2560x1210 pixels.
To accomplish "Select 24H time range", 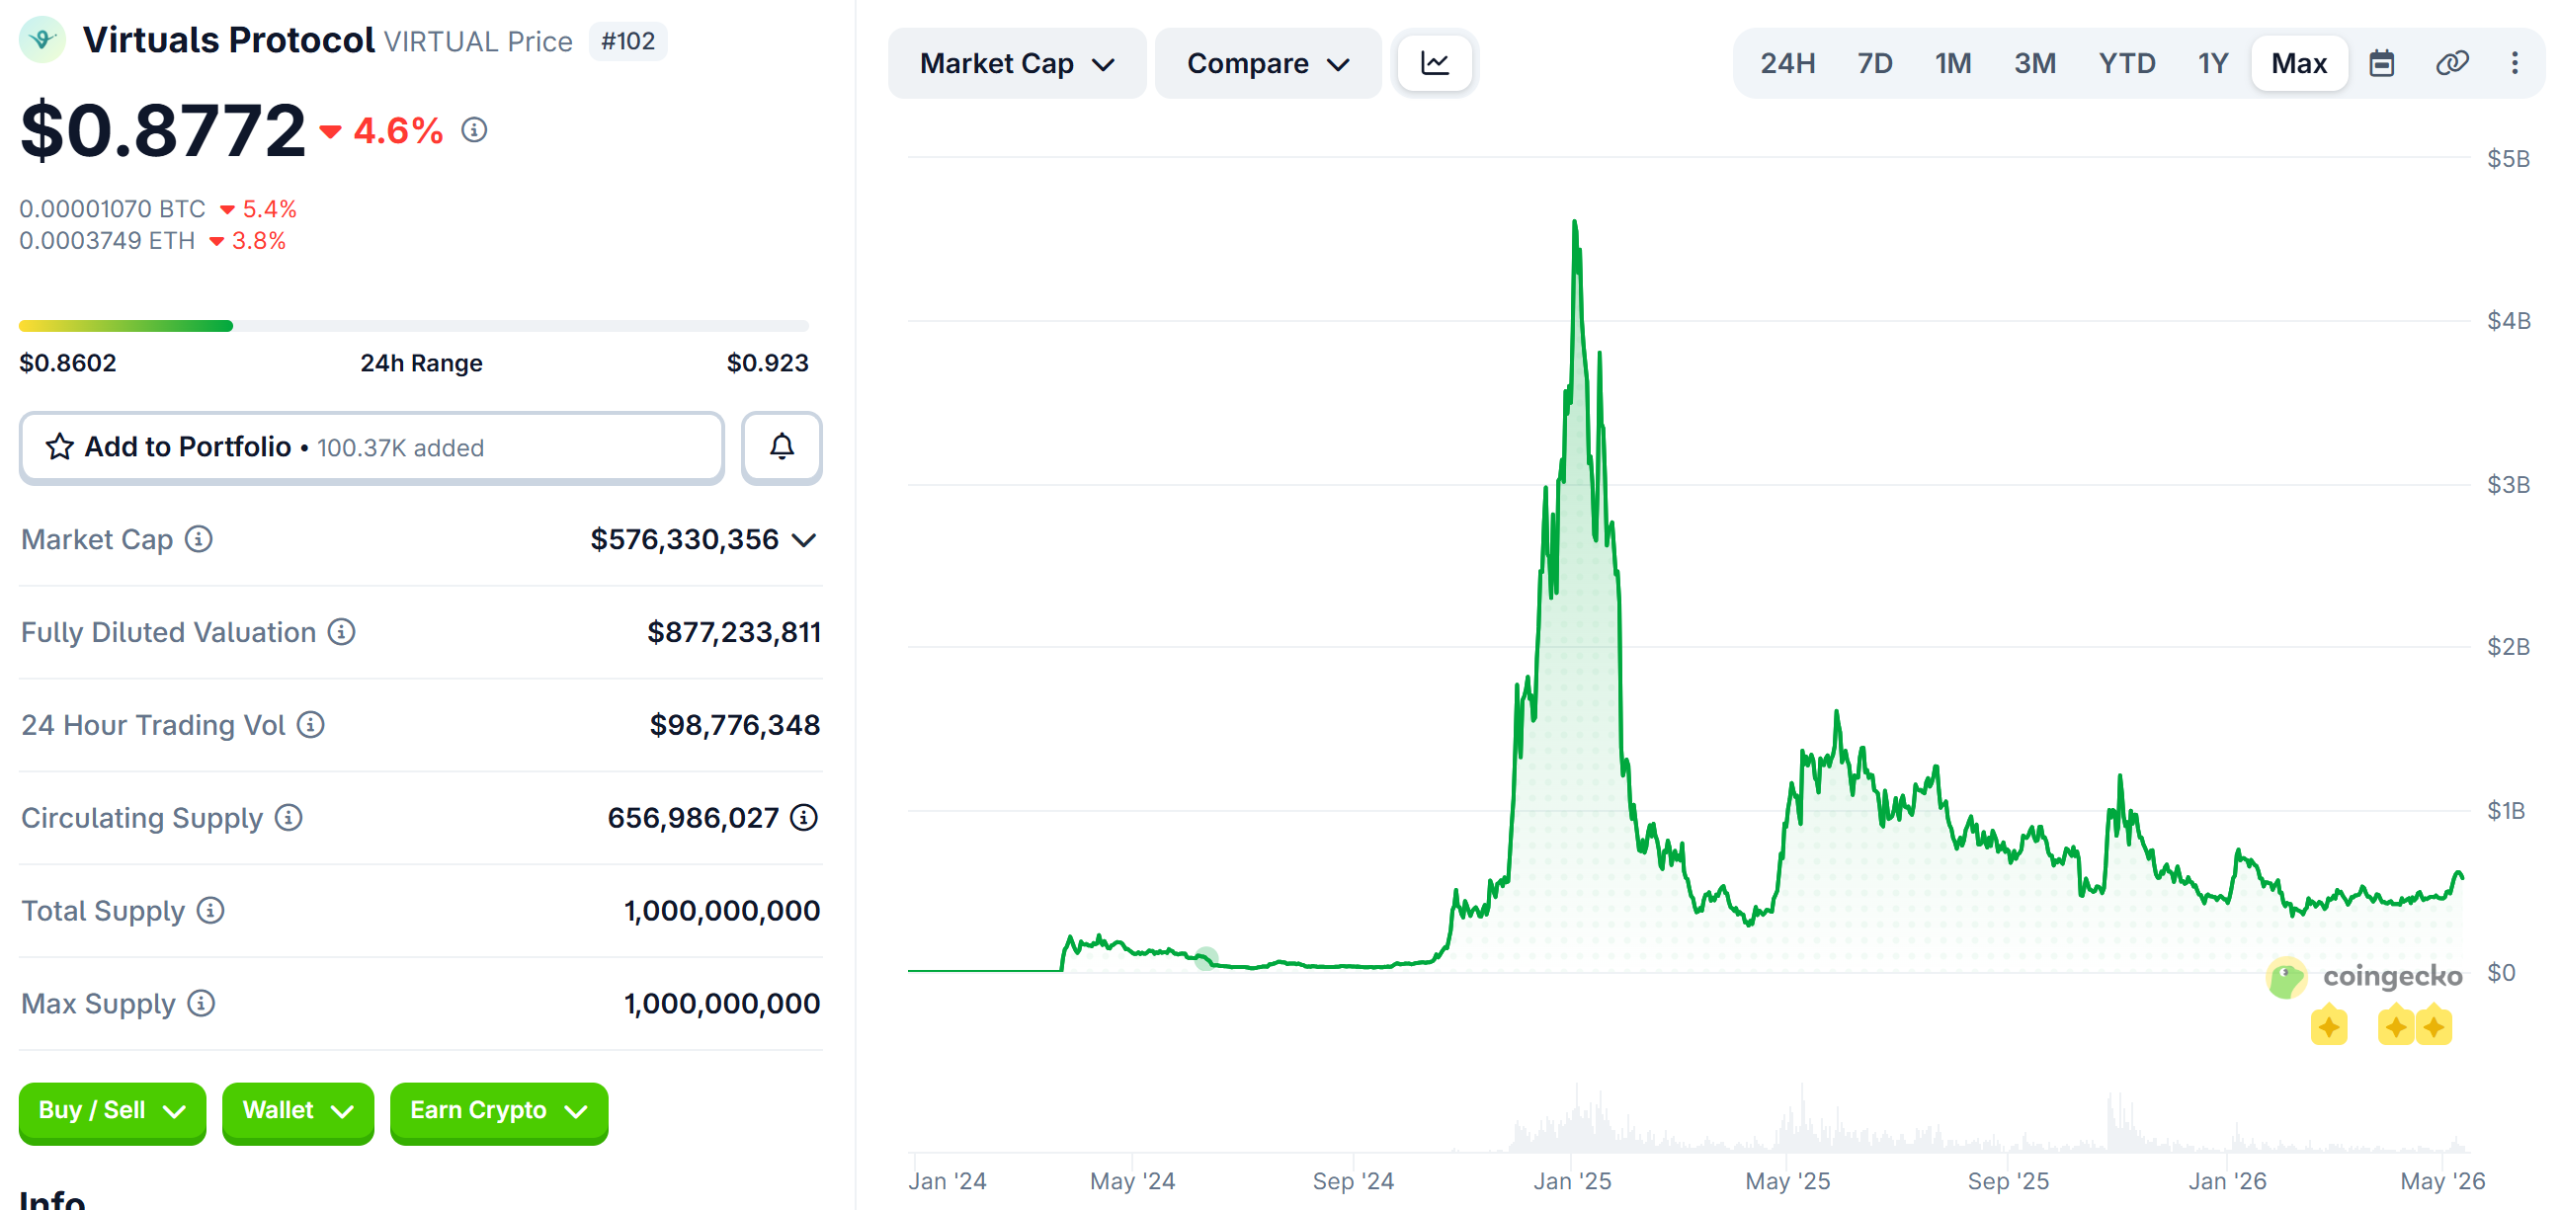I will pos(1786,63).
